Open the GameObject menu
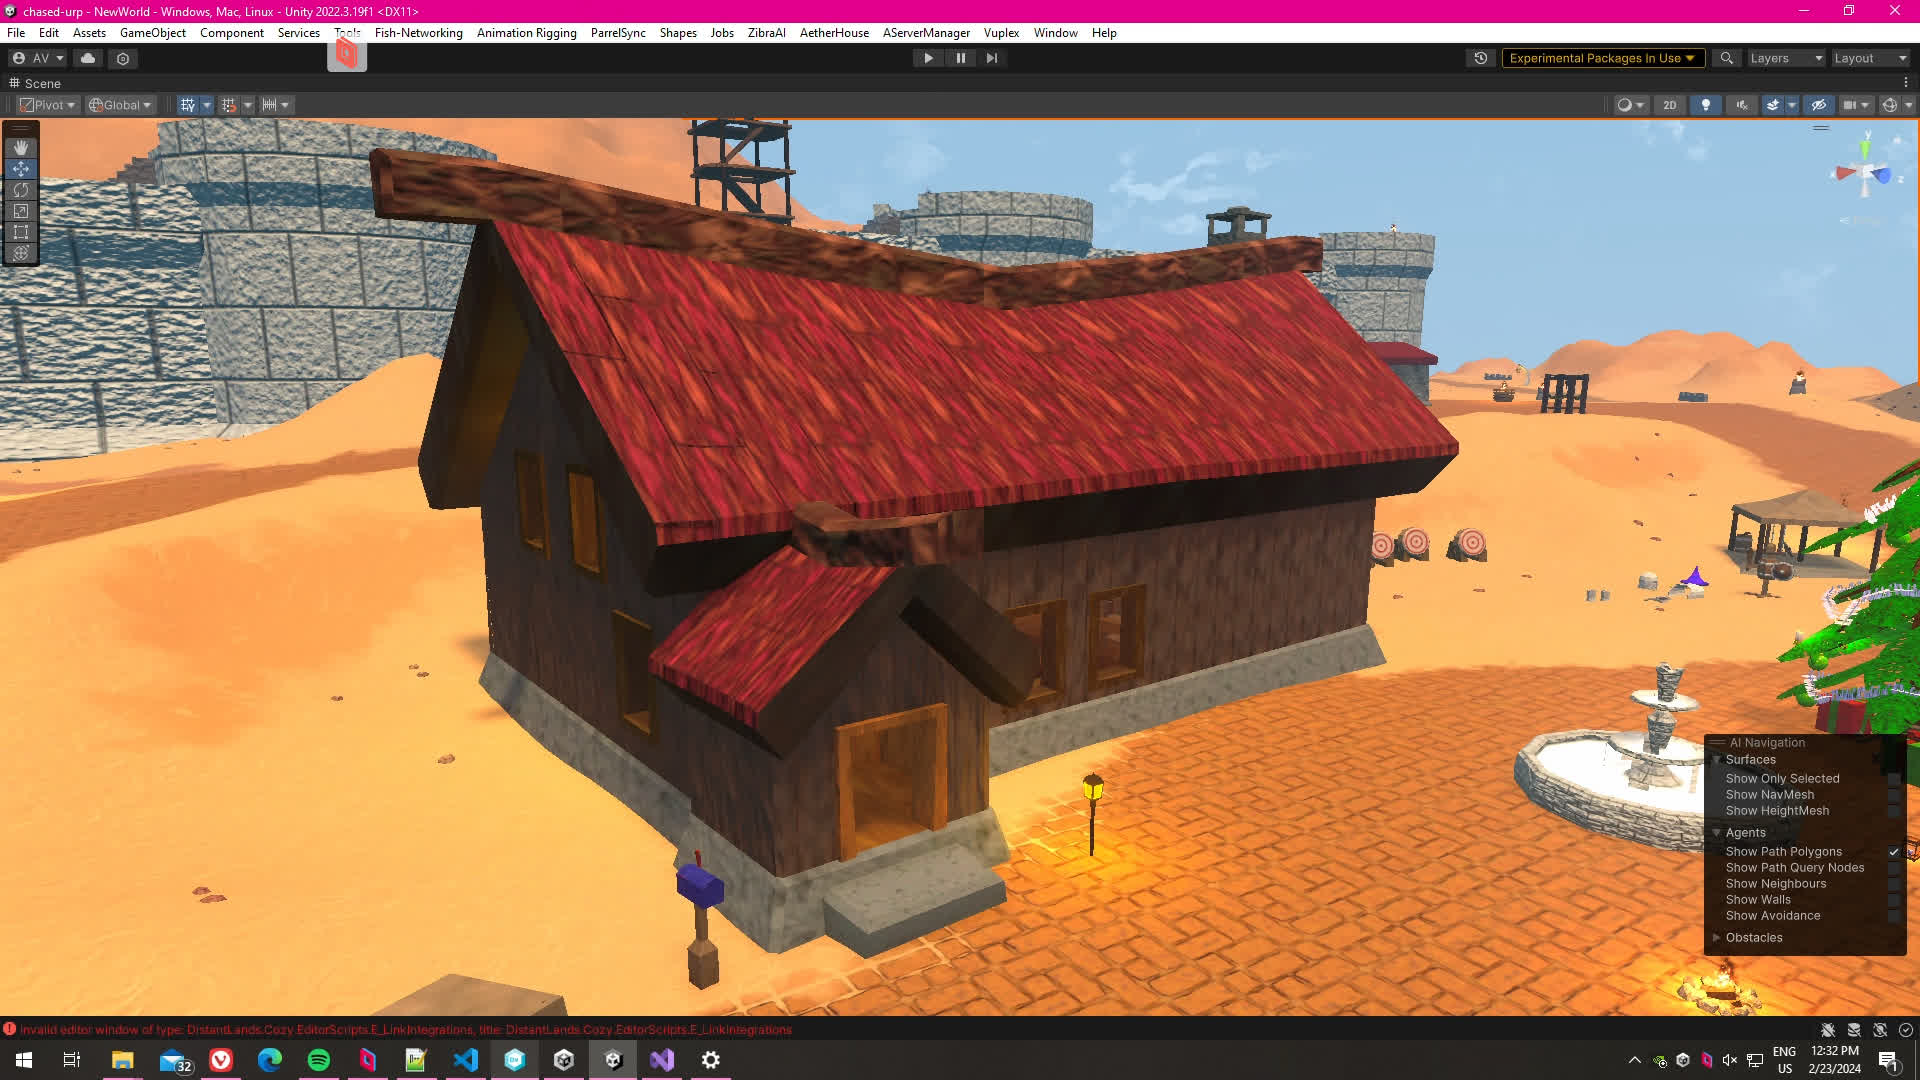Image resolution: width=1920 pixels, height=1080 pixels. (x=152, y=33)
